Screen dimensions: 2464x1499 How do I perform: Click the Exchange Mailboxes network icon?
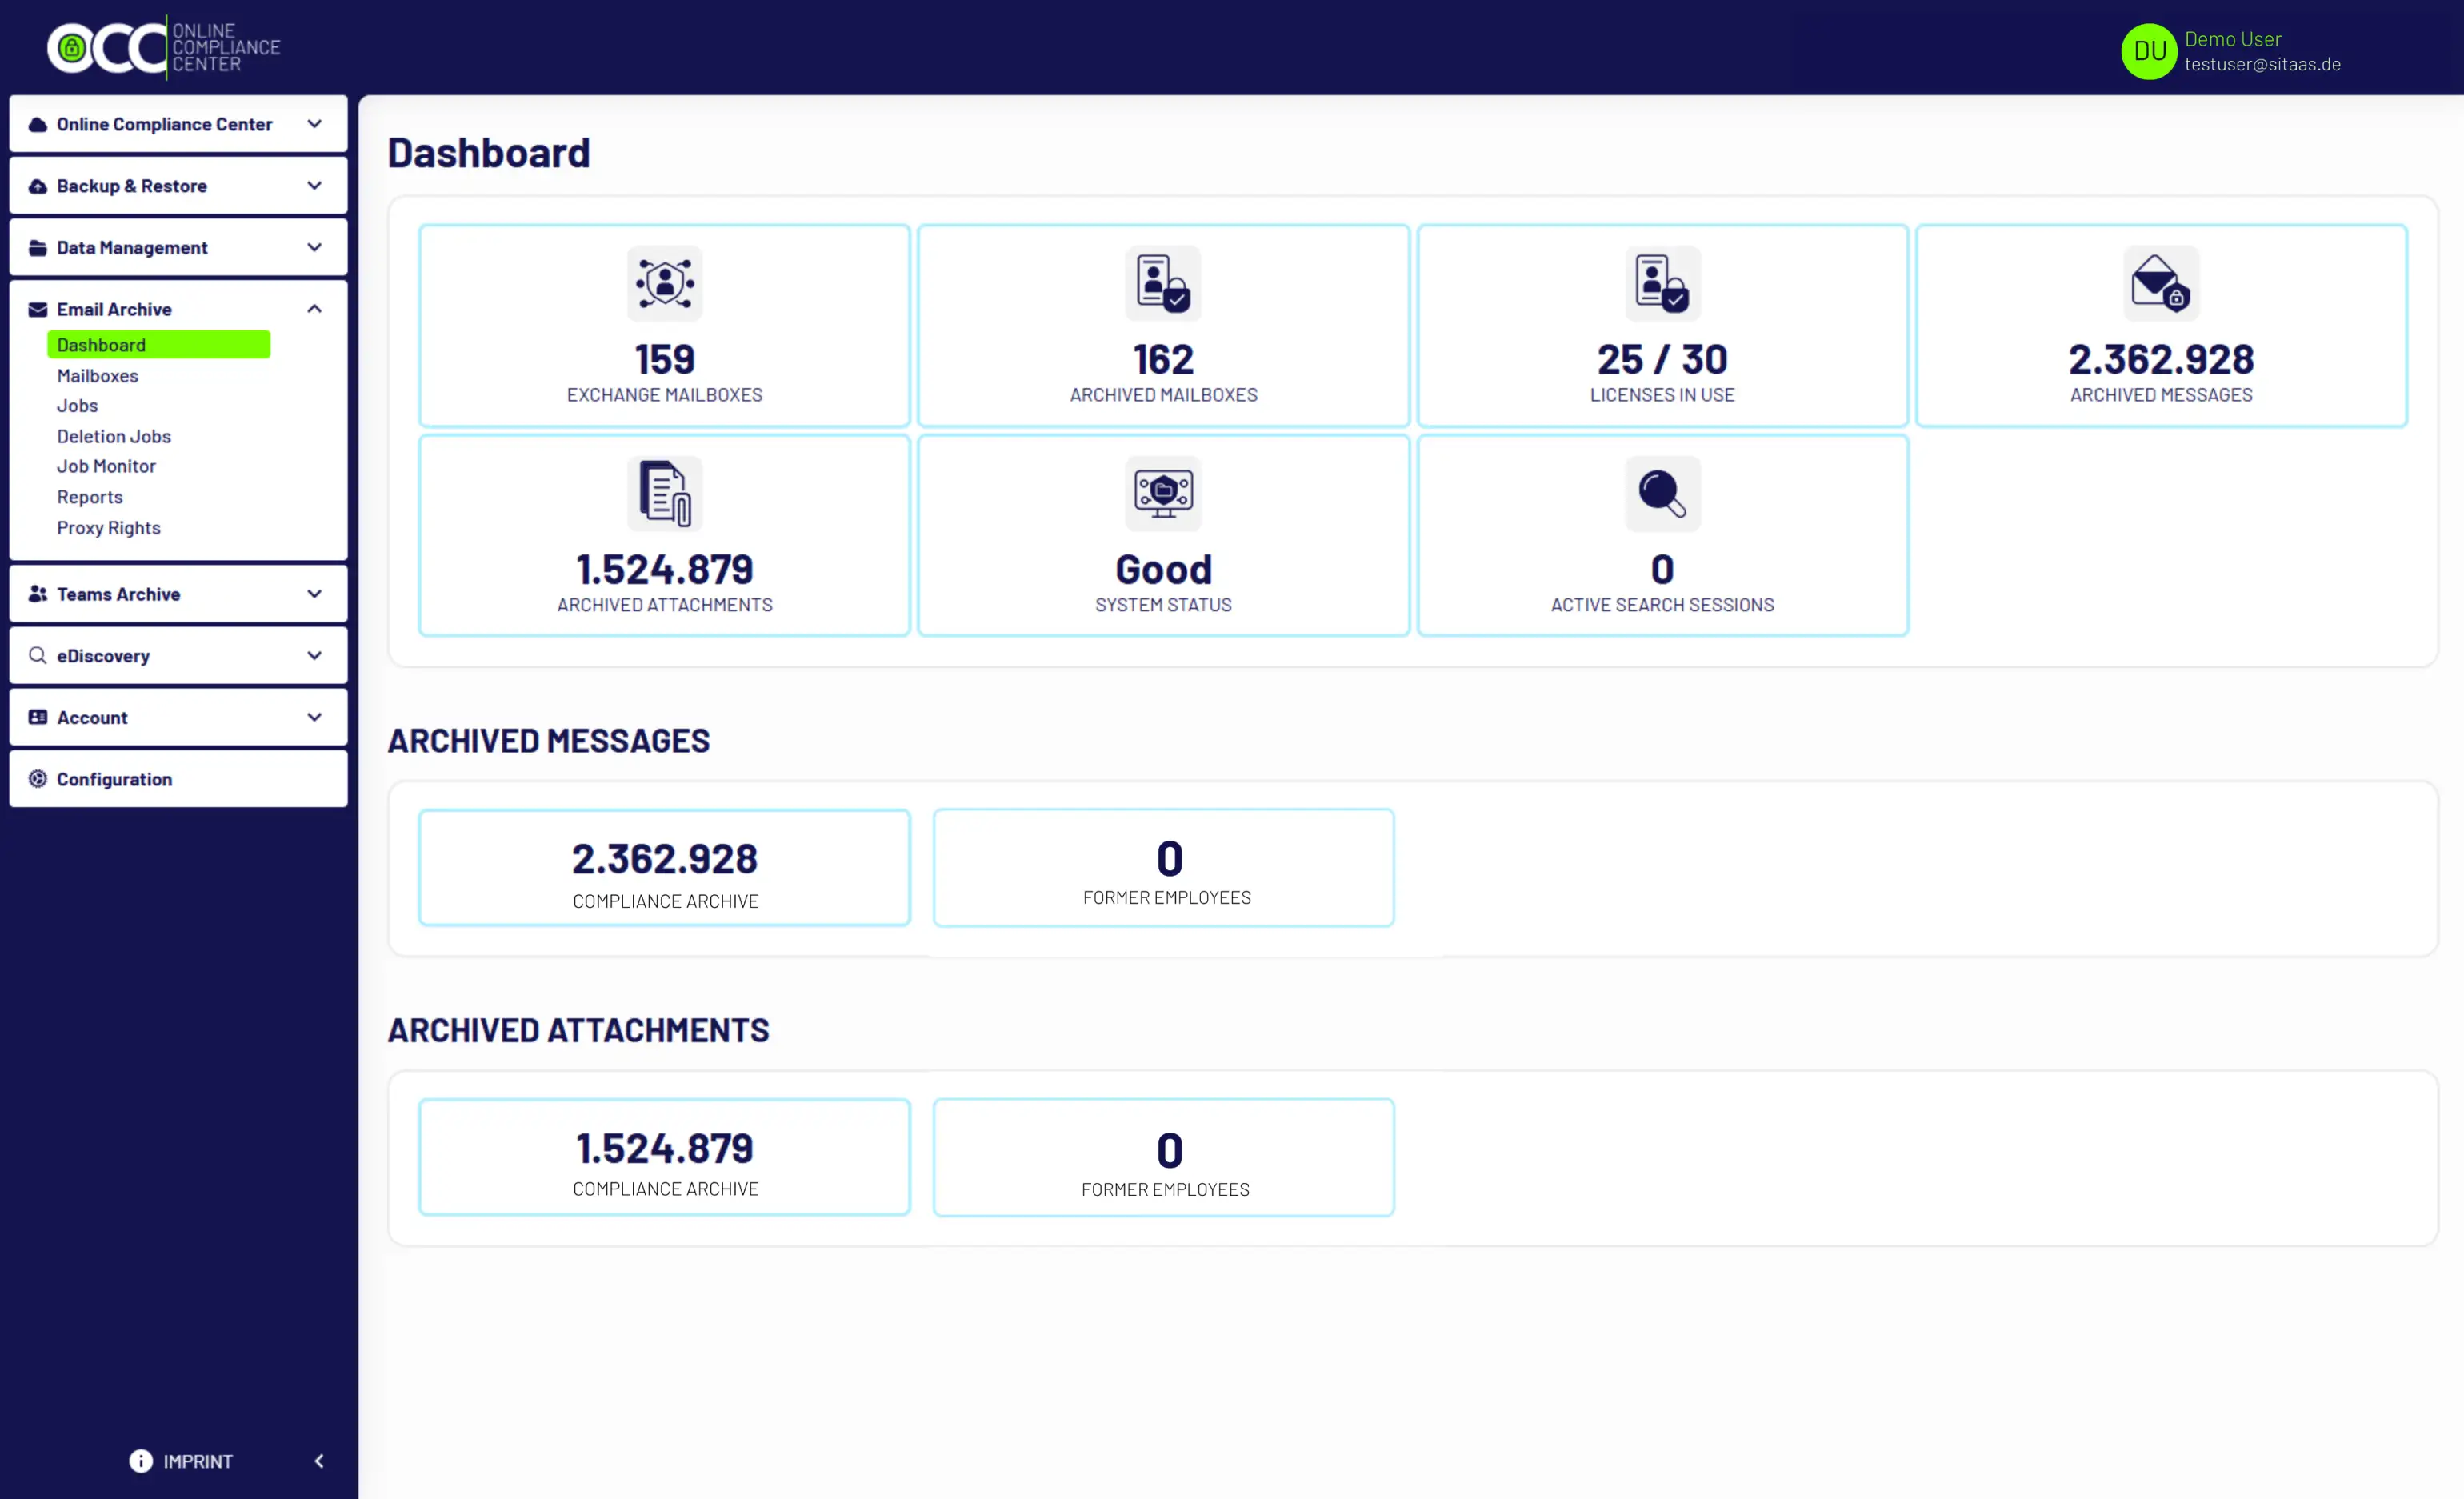click(x=664, y=283)
